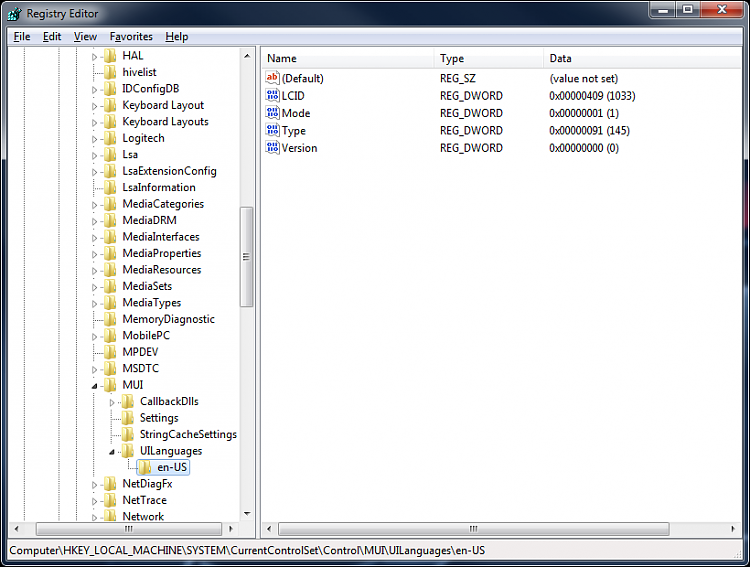Click the hivelist folder icon
Screen dimensions: 750x567
pos(110,72)
